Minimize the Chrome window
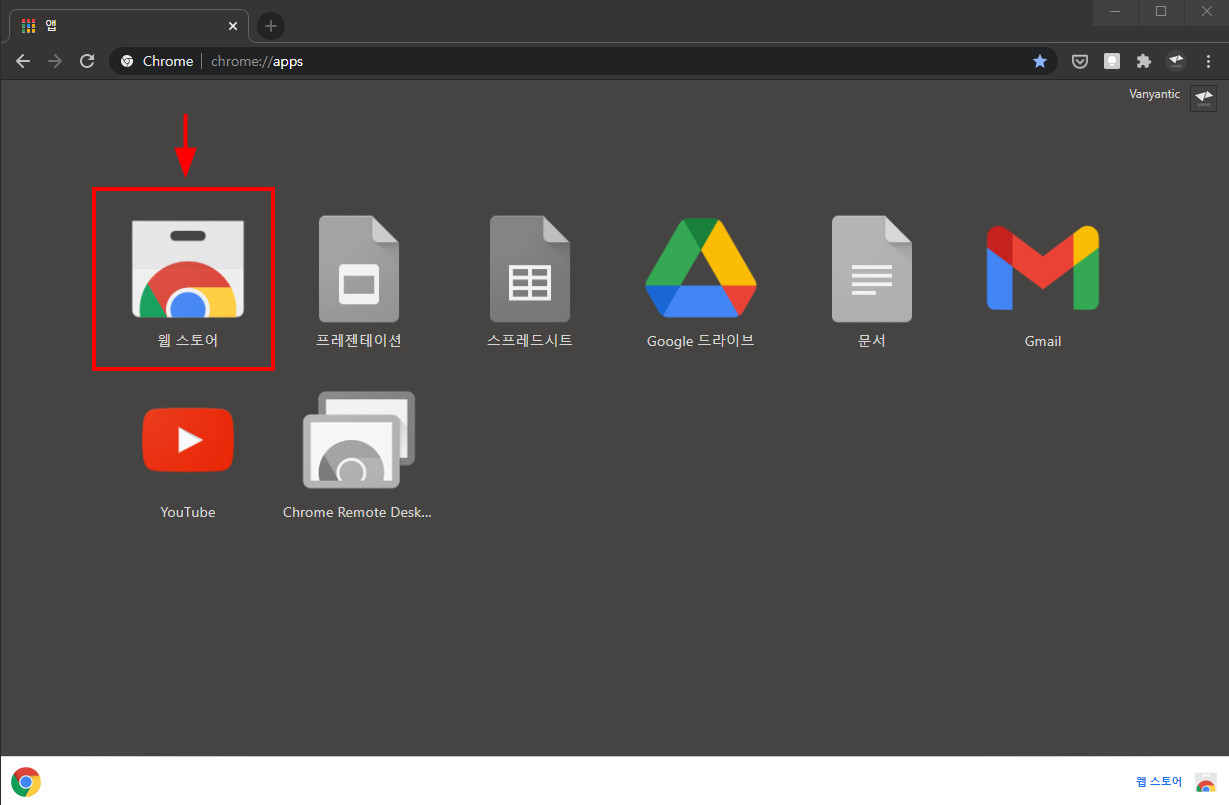This screenshot has width=1229, height=805. click(1115, 11)
